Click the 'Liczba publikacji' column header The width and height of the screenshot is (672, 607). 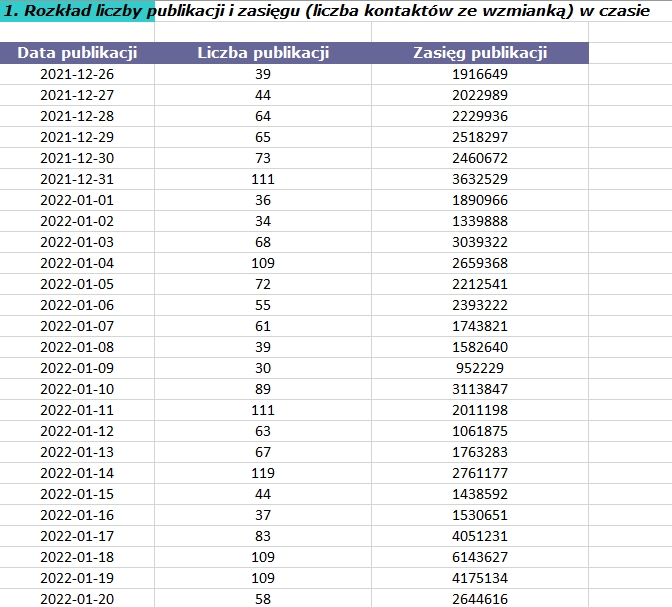tap(263, 53)
